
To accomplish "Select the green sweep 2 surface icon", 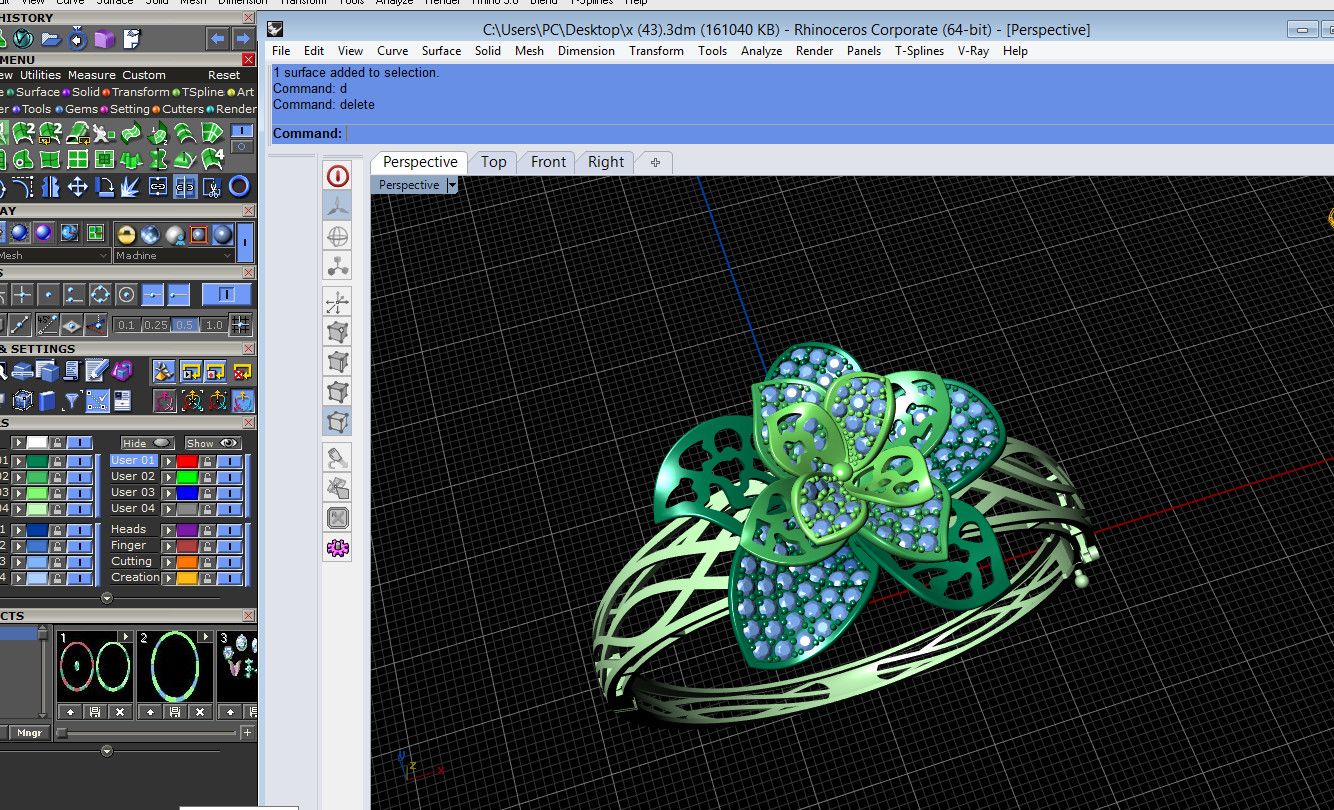I will click(x=23, y=131).
